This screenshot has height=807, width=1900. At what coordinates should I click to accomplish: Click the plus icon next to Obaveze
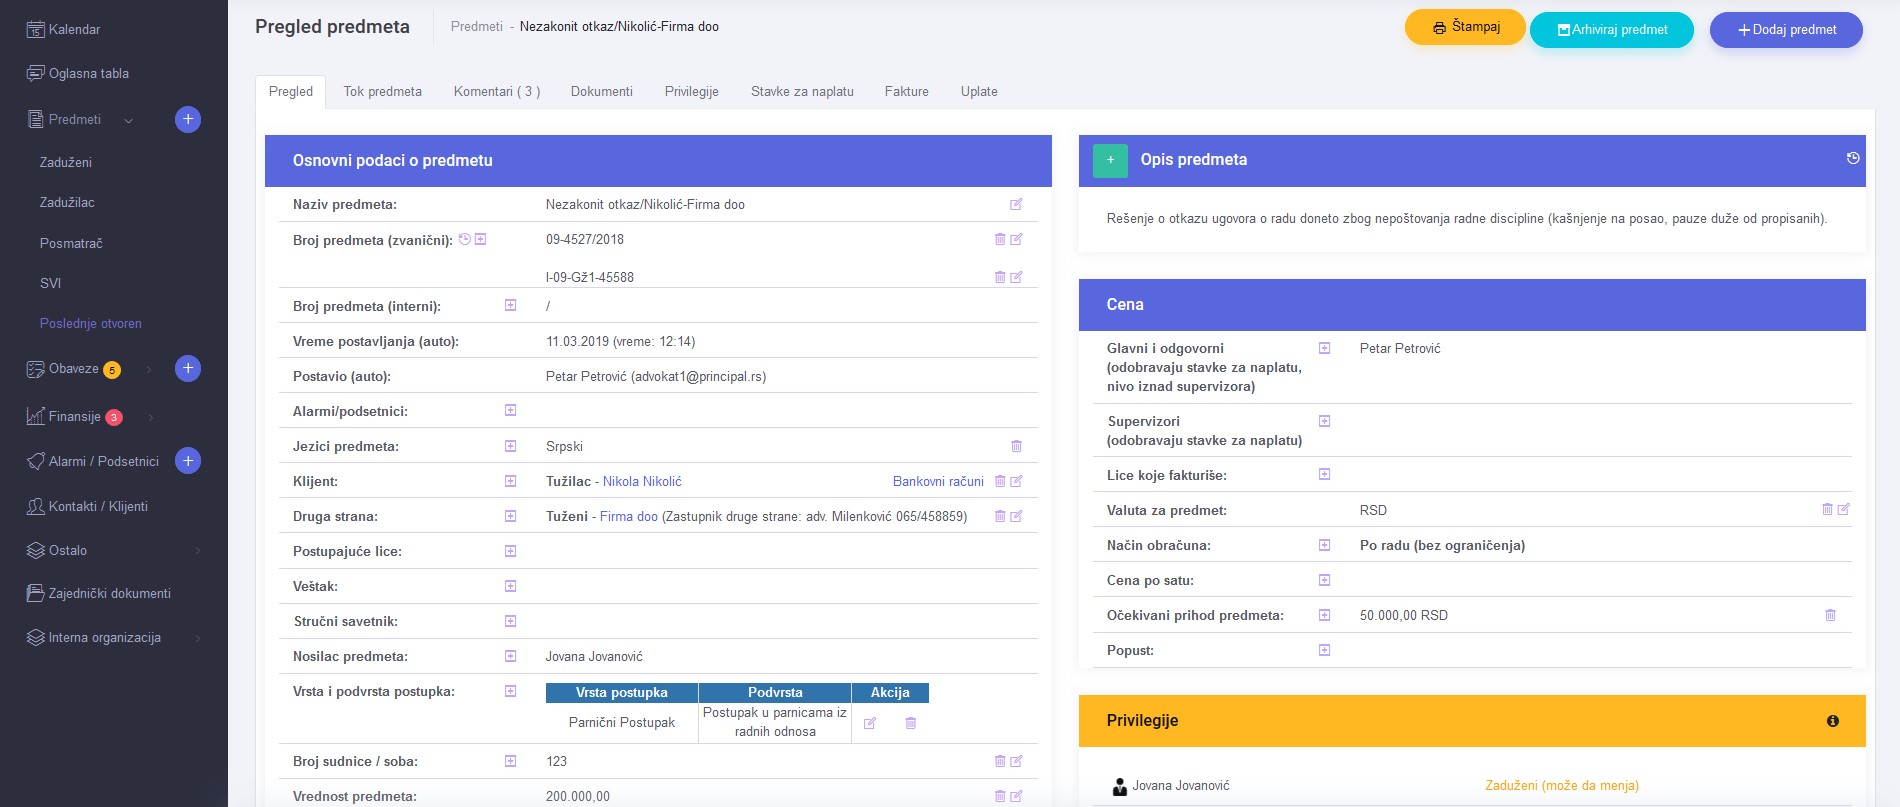point(188,369)
